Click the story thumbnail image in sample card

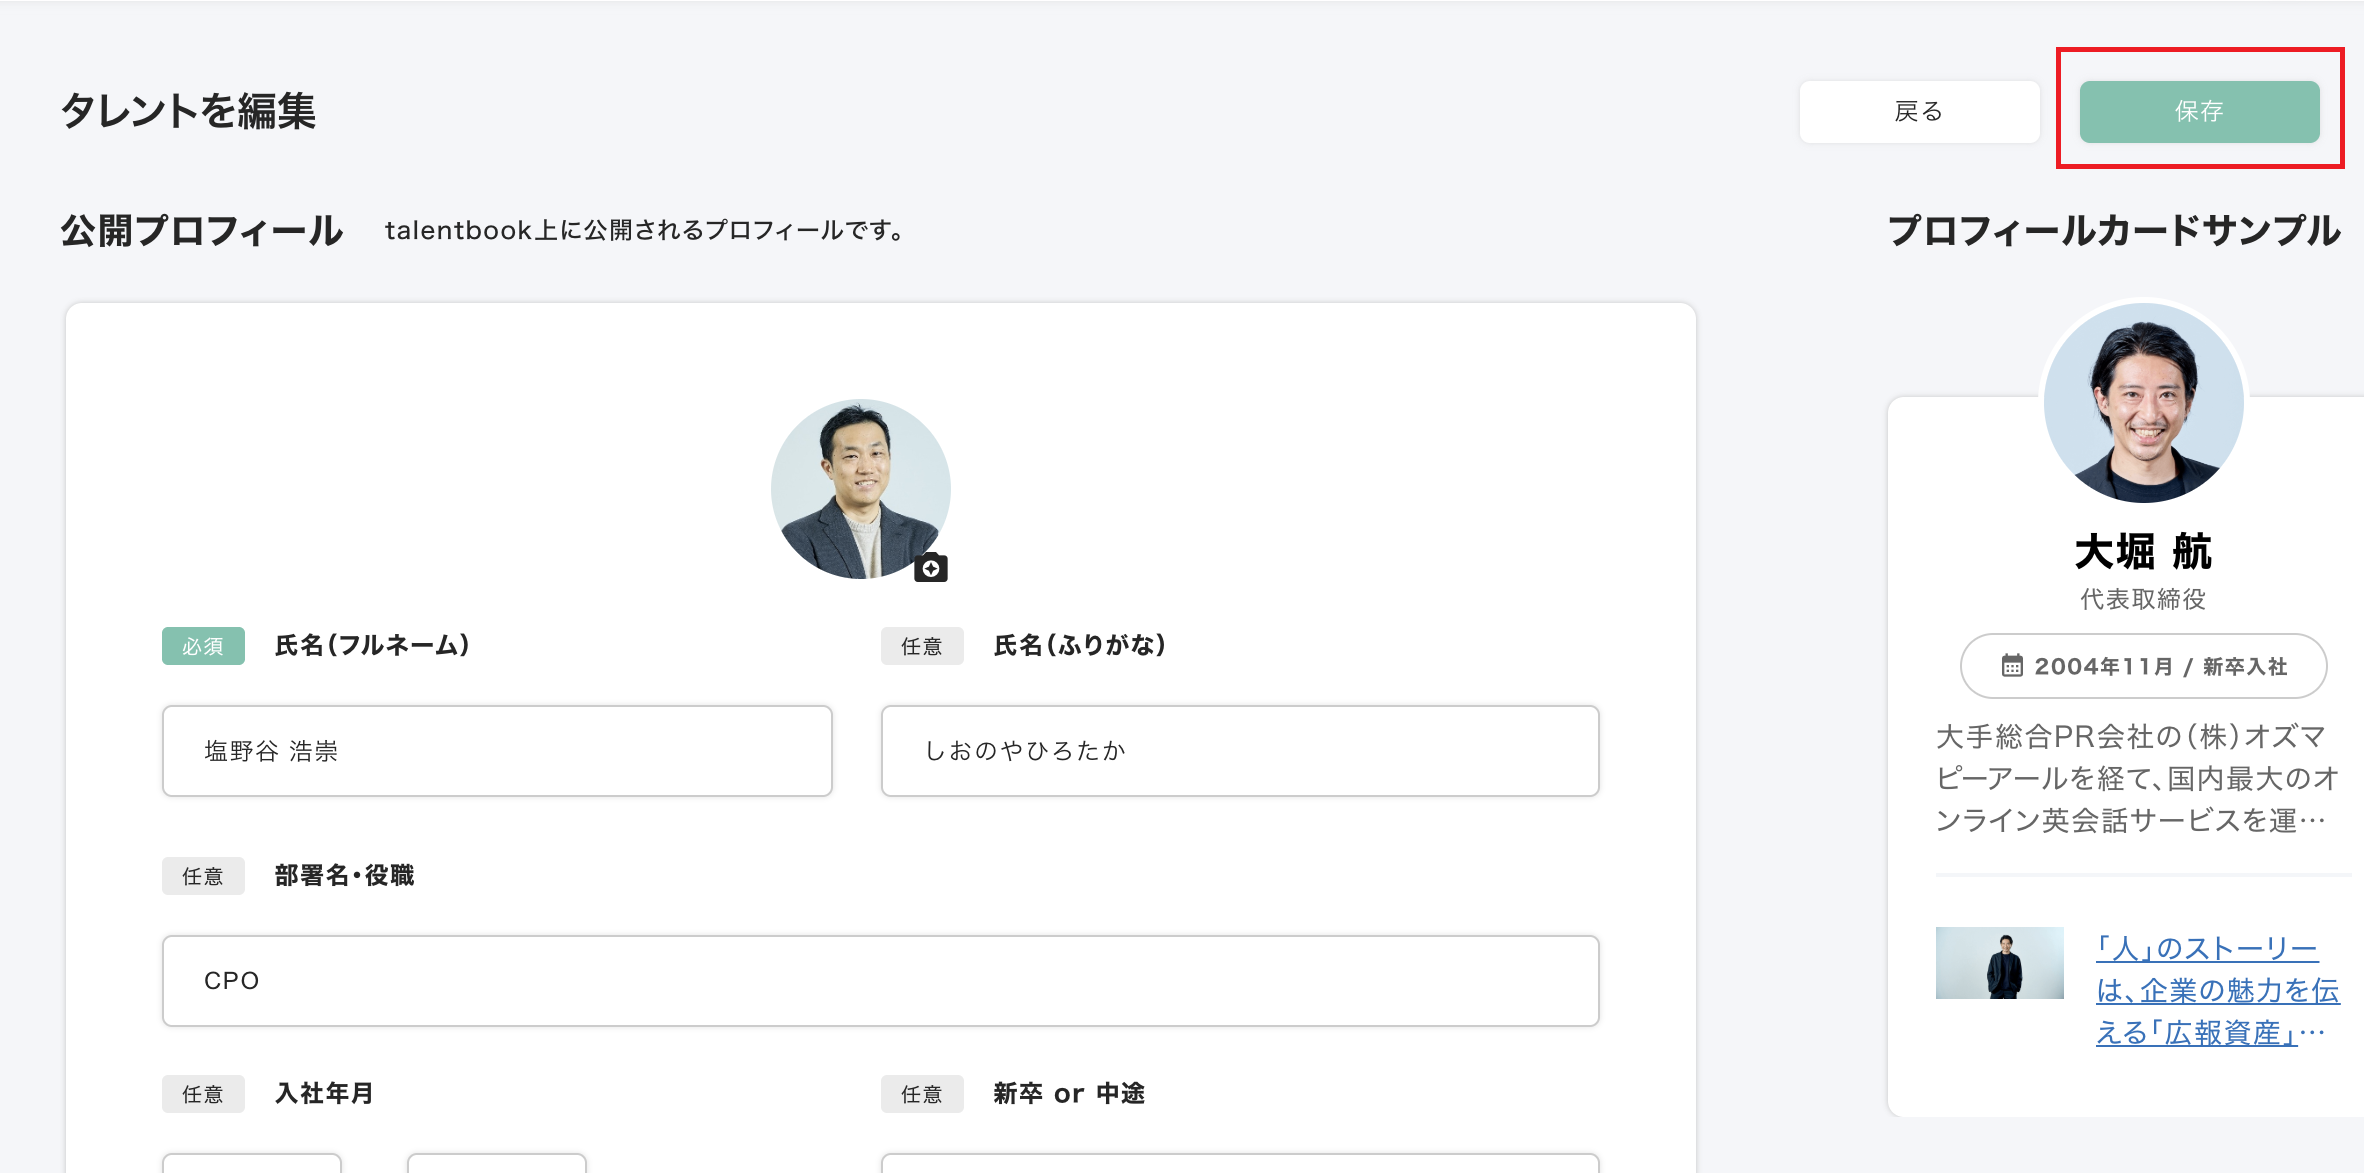(x=1999, y=963)
